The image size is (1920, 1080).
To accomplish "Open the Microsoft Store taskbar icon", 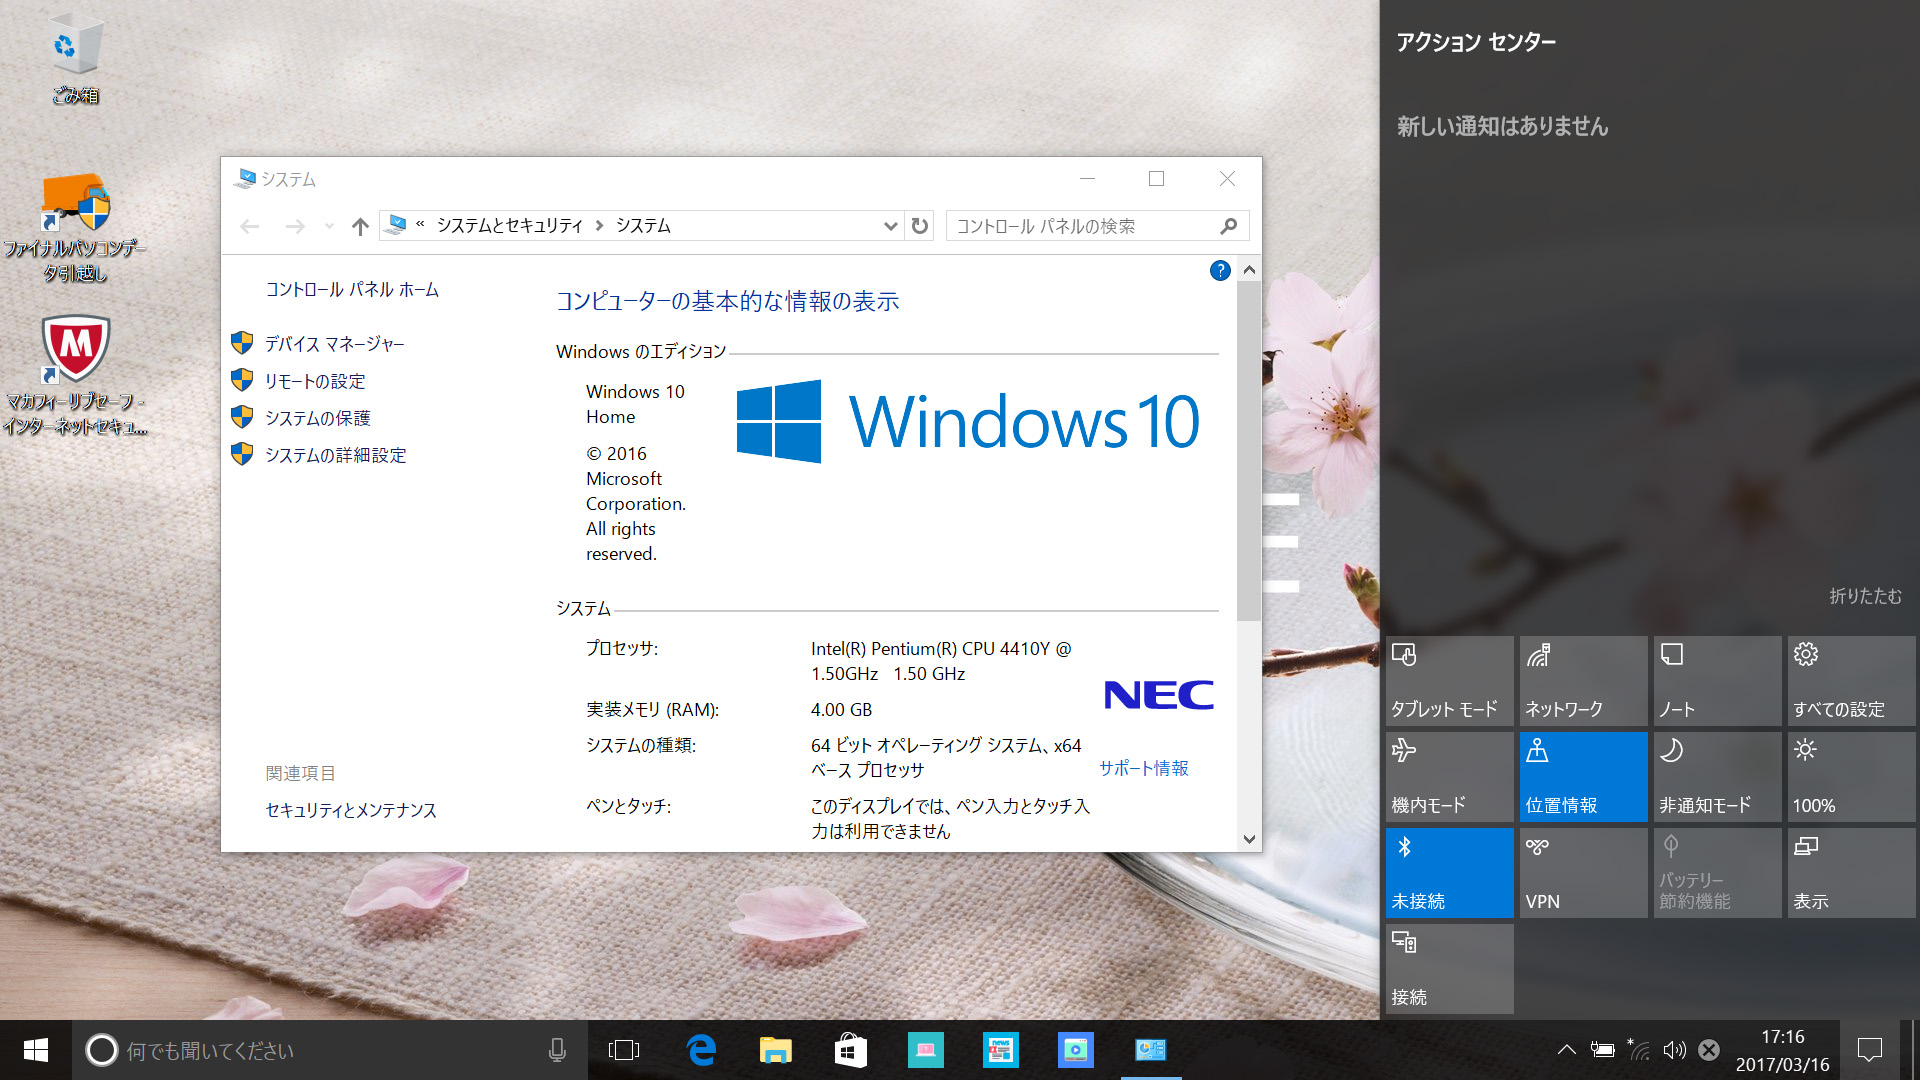I will (x=851, y=1050).
